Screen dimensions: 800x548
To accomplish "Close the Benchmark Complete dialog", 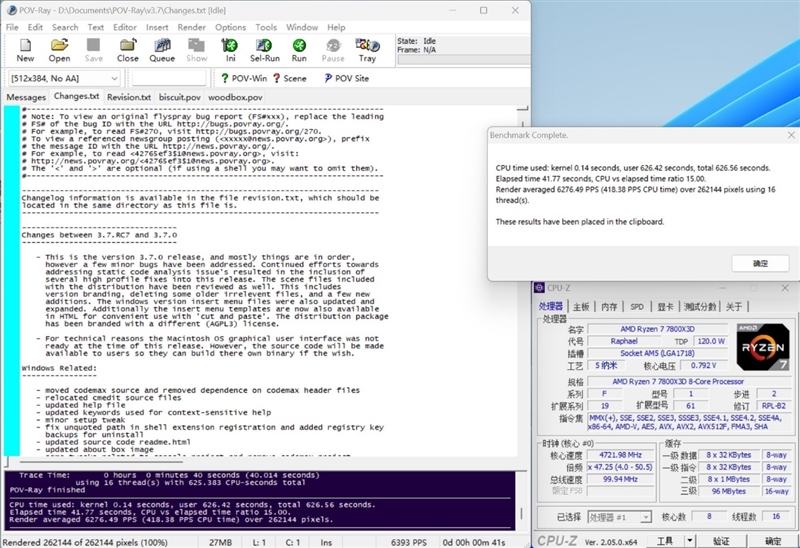I will click(791, 135).
